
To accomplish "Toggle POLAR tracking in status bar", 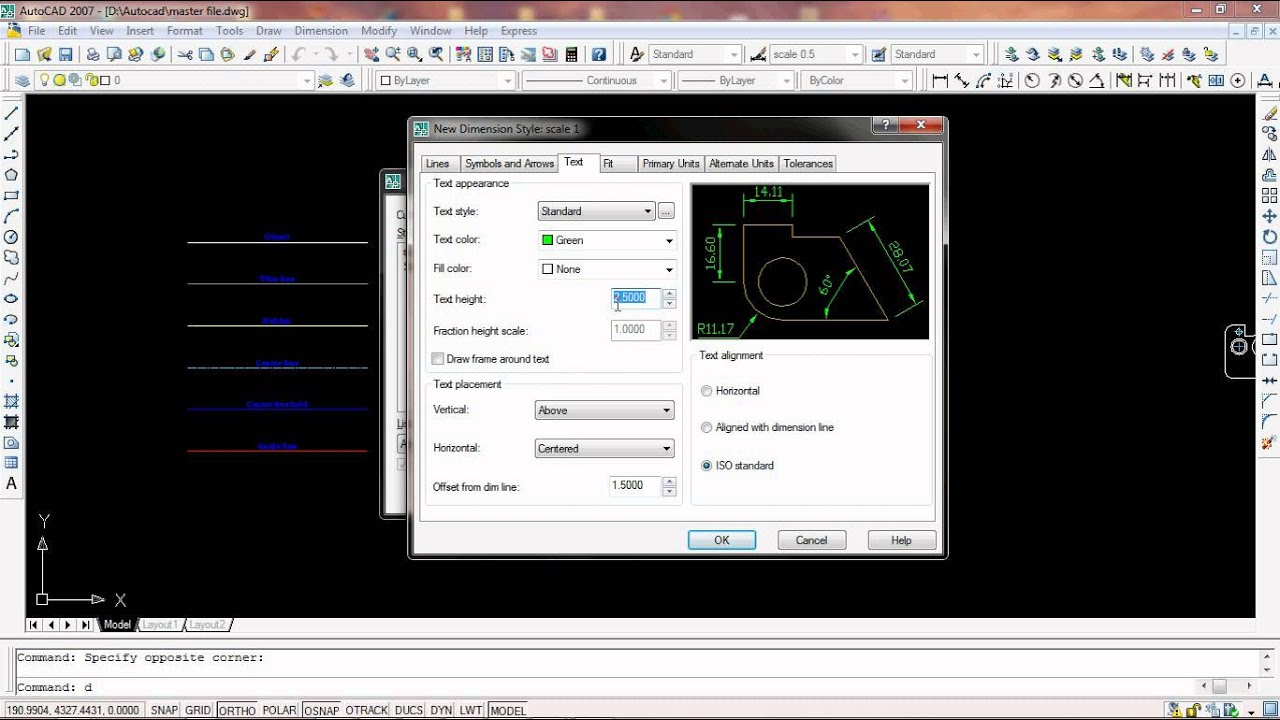I will click(279, 710).
